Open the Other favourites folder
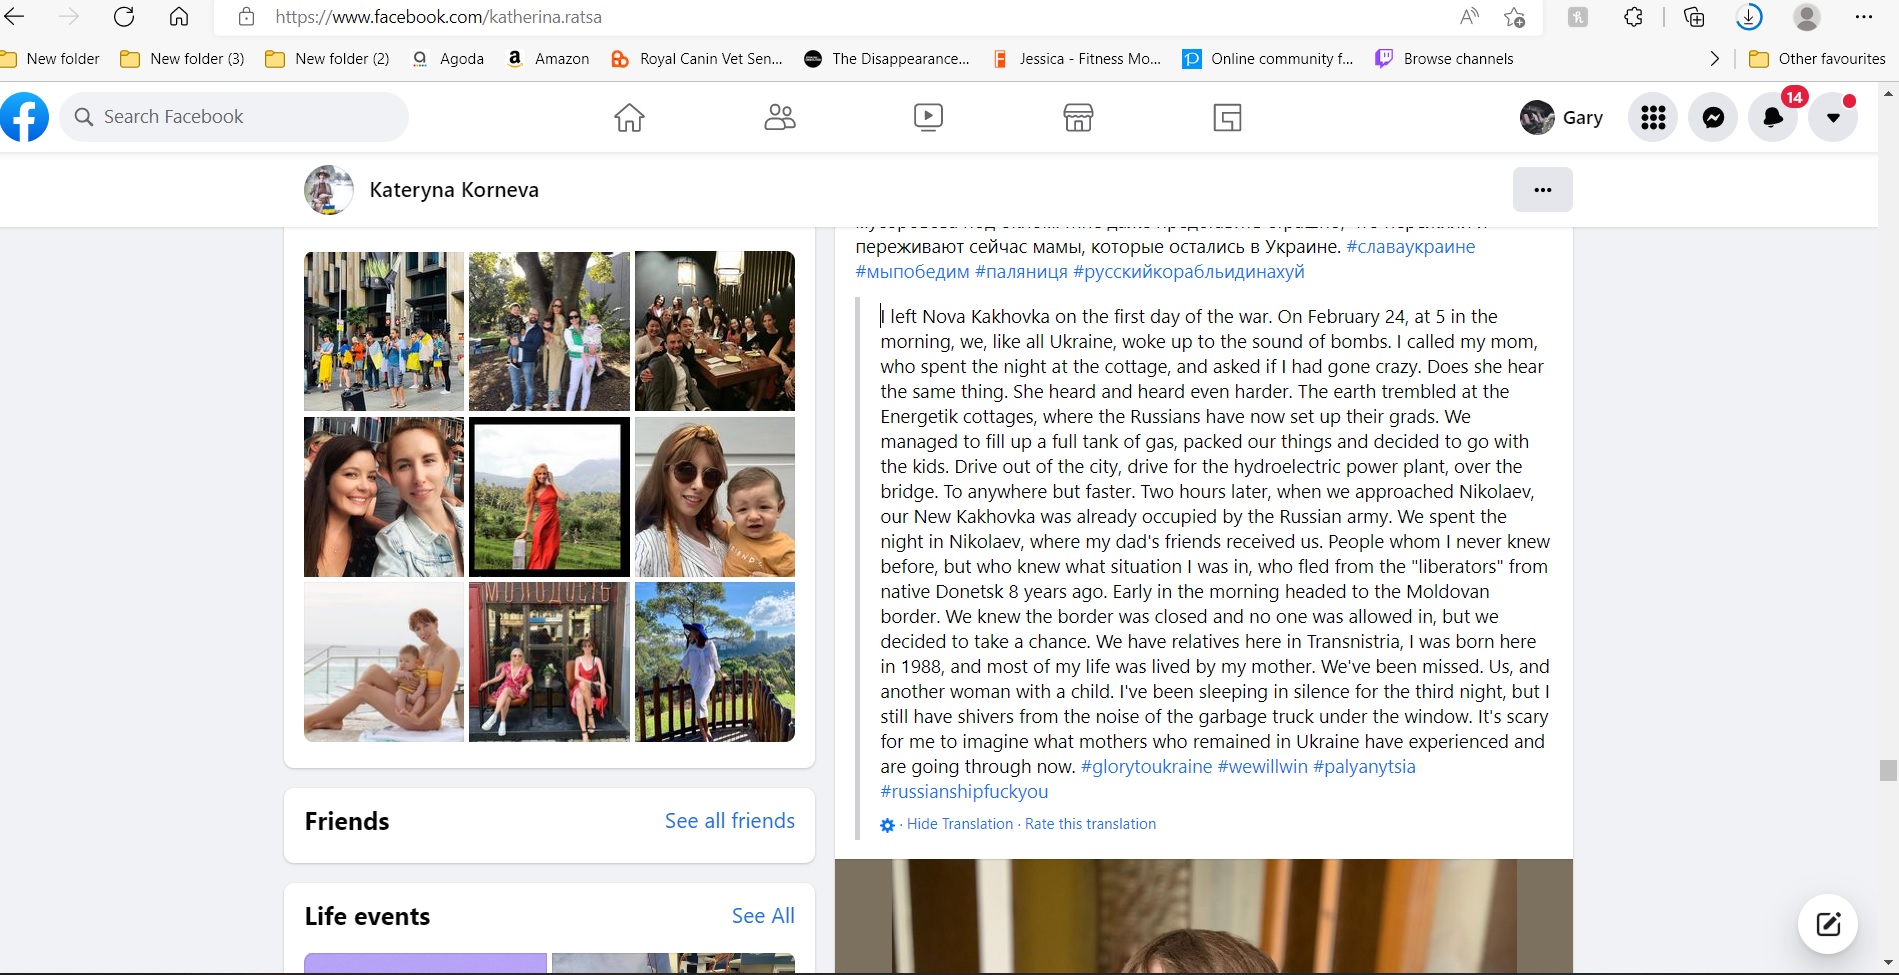1899x975 pixels. 1817,59
